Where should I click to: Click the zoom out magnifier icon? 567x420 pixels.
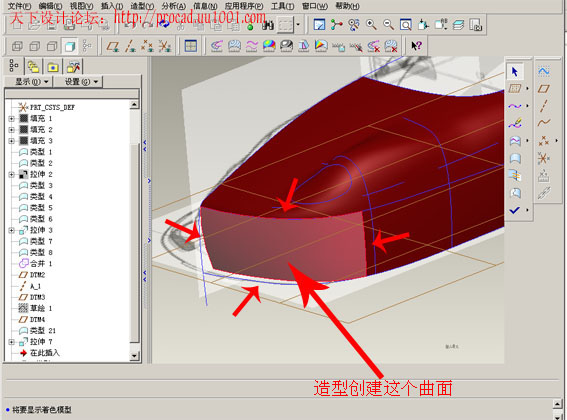click(388, 25)
